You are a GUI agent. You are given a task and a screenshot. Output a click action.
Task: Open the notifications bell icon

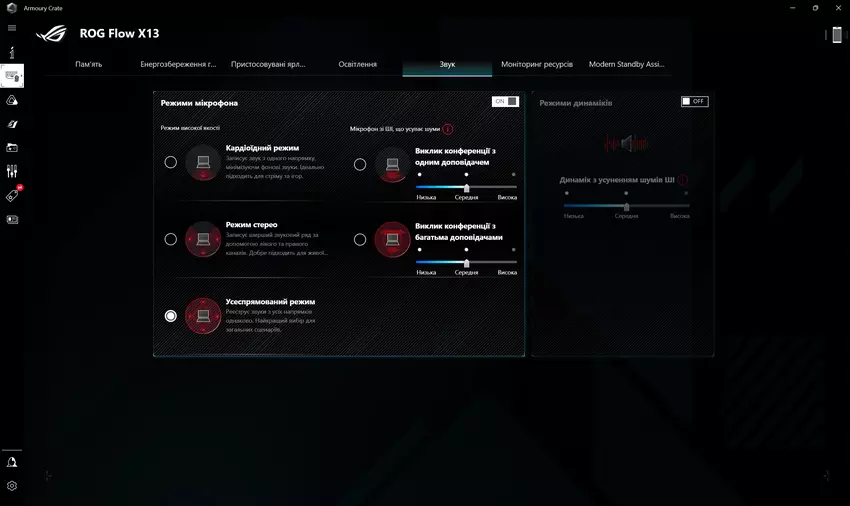point(12,462)
